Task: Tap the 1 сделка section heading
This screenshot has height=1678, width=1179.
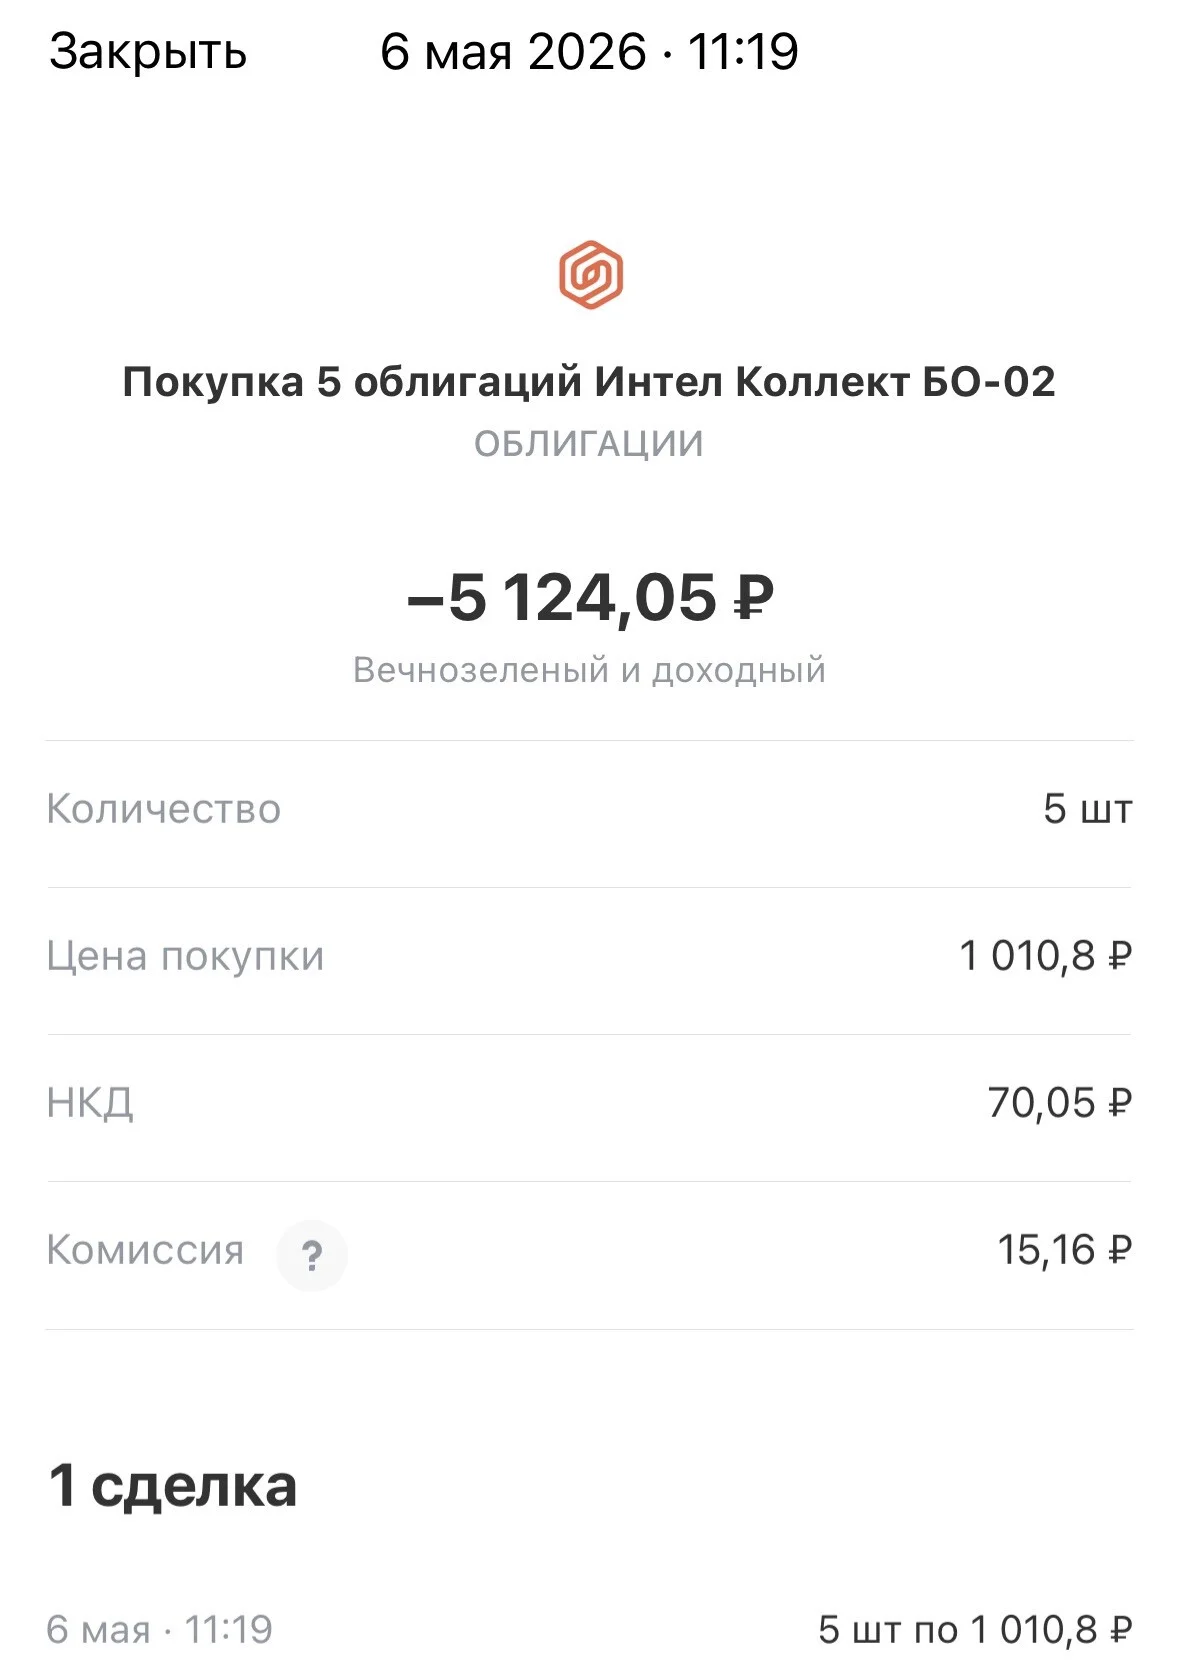Action: pos(173,1486)
